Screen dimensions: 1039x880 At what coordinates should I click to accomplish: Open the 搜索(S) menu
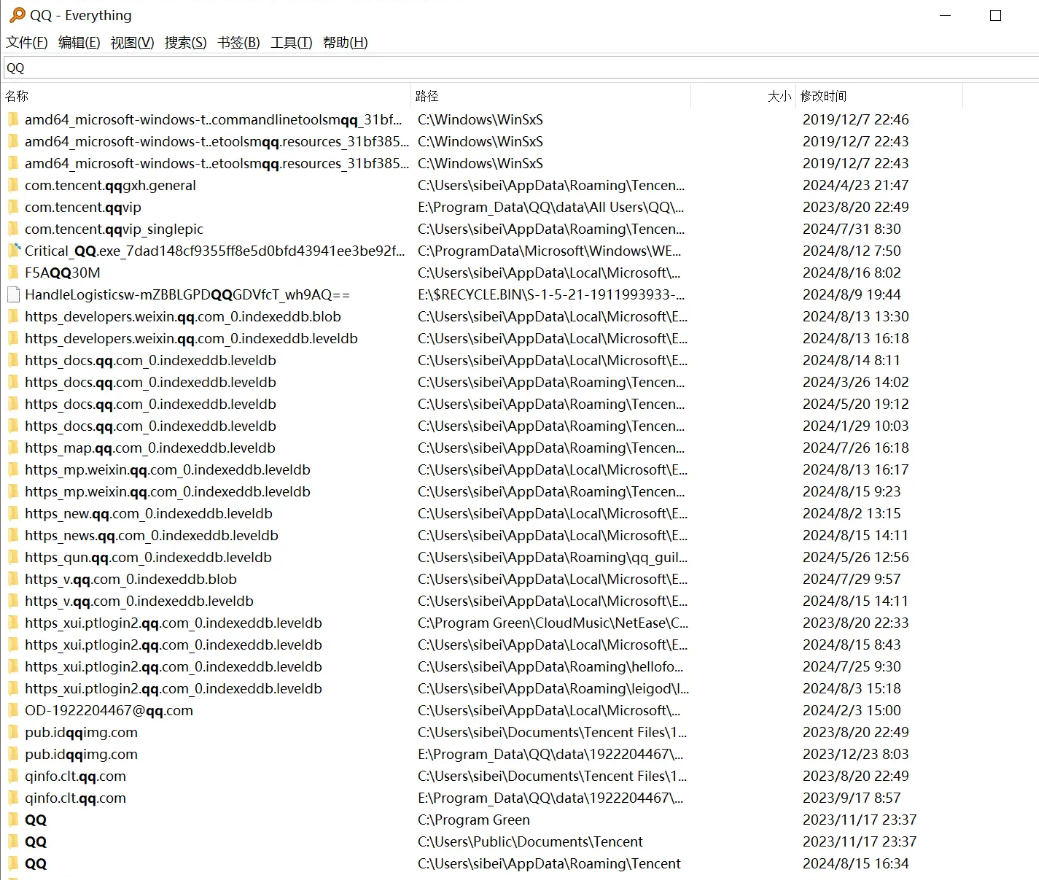pyautogui.click(x=185, y=42)
